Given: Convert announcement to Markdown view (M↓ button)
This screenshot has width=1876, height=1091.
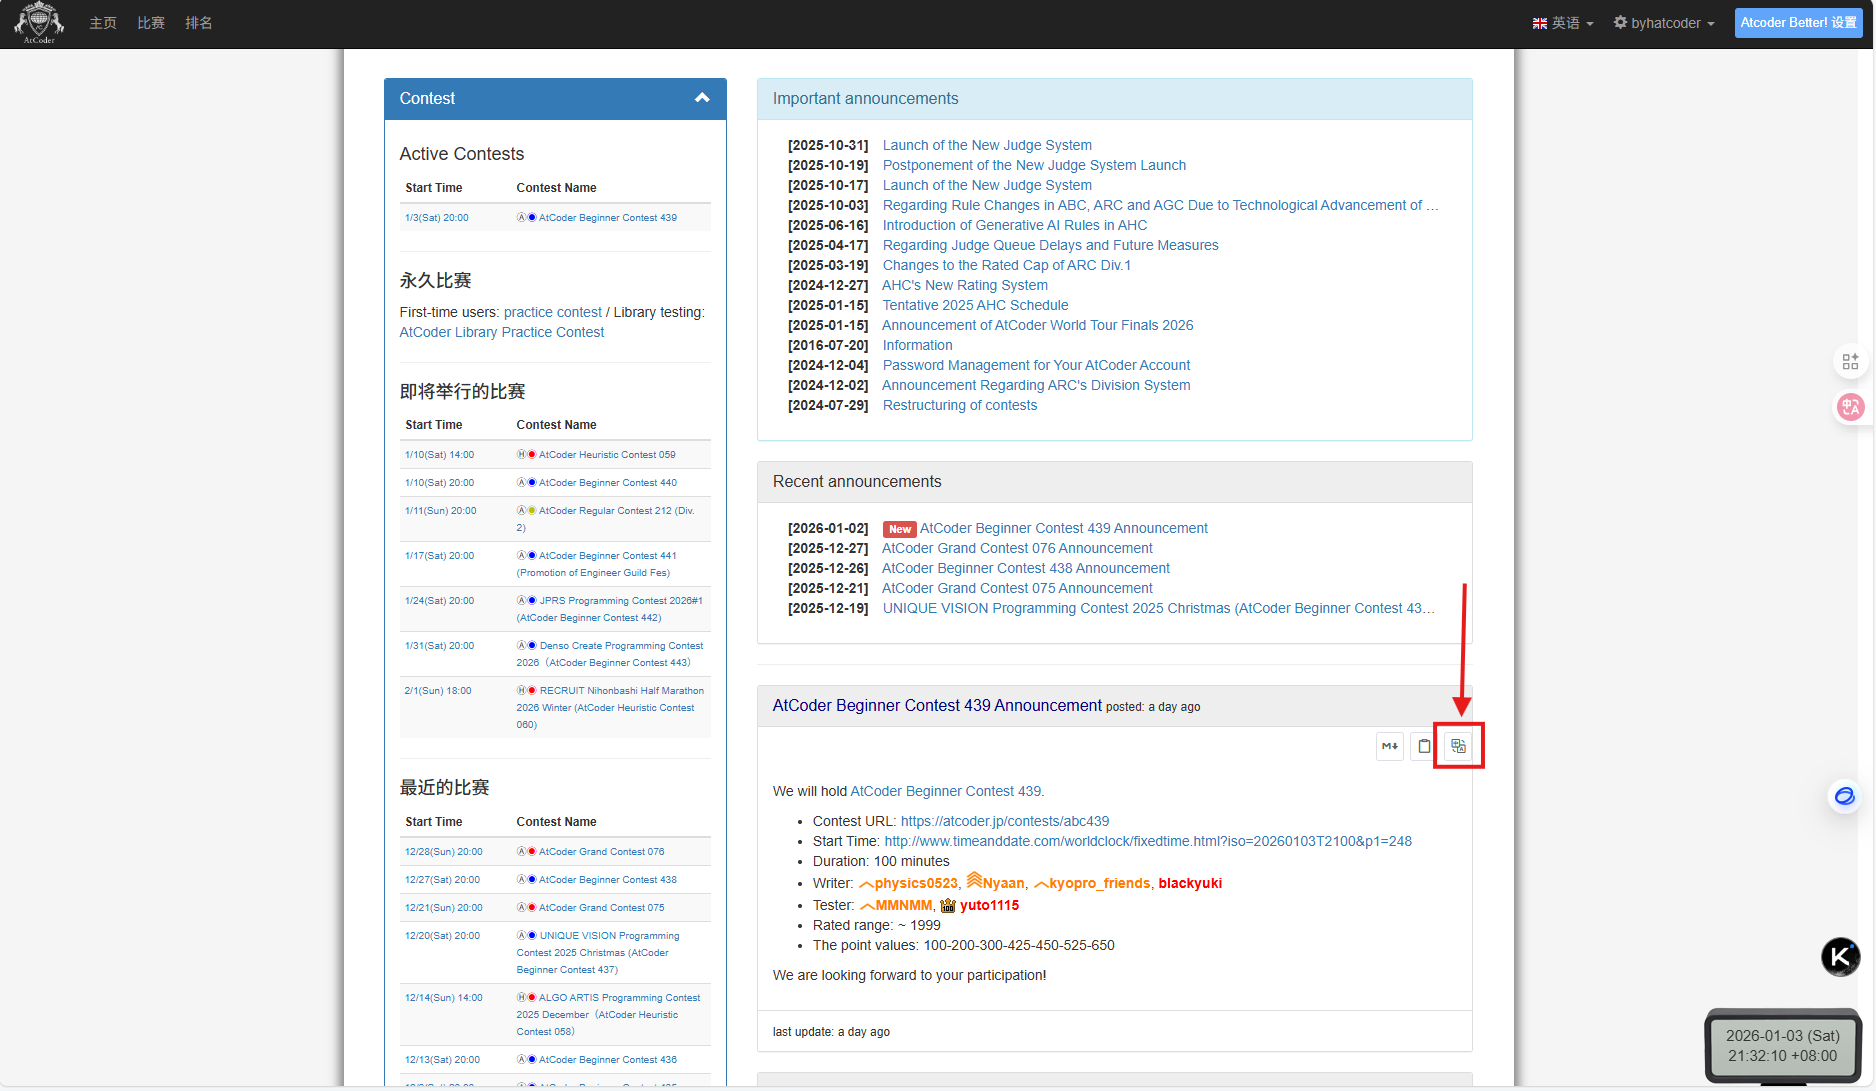Looking at the screenshot, I should click(1390, 746).
